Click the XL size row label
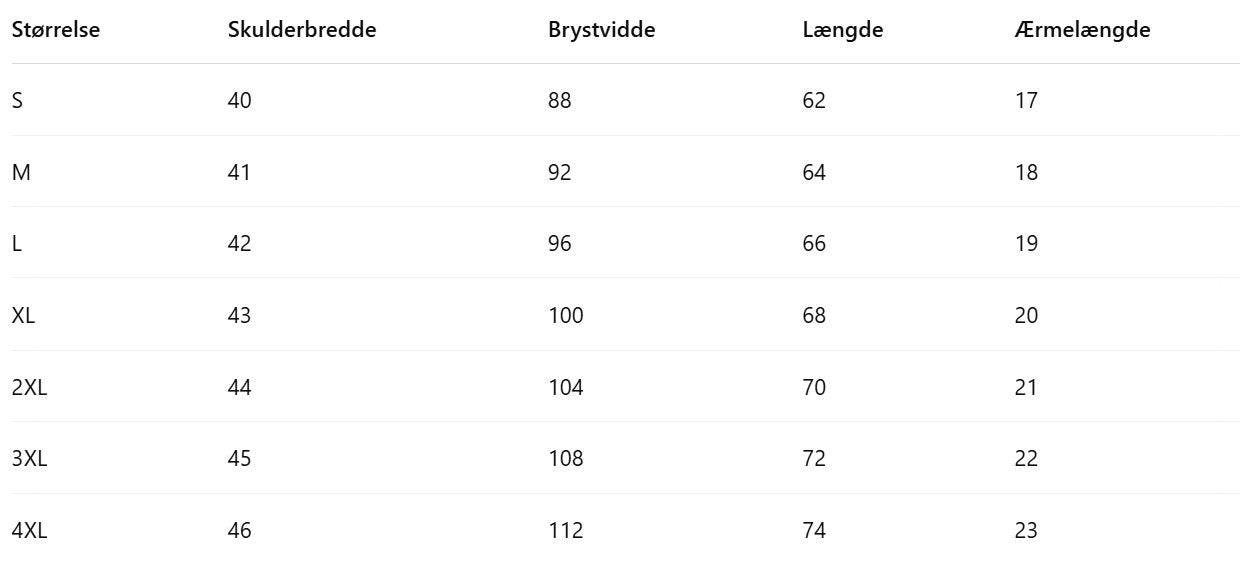1248x570 pixels. tap(25, 316)
